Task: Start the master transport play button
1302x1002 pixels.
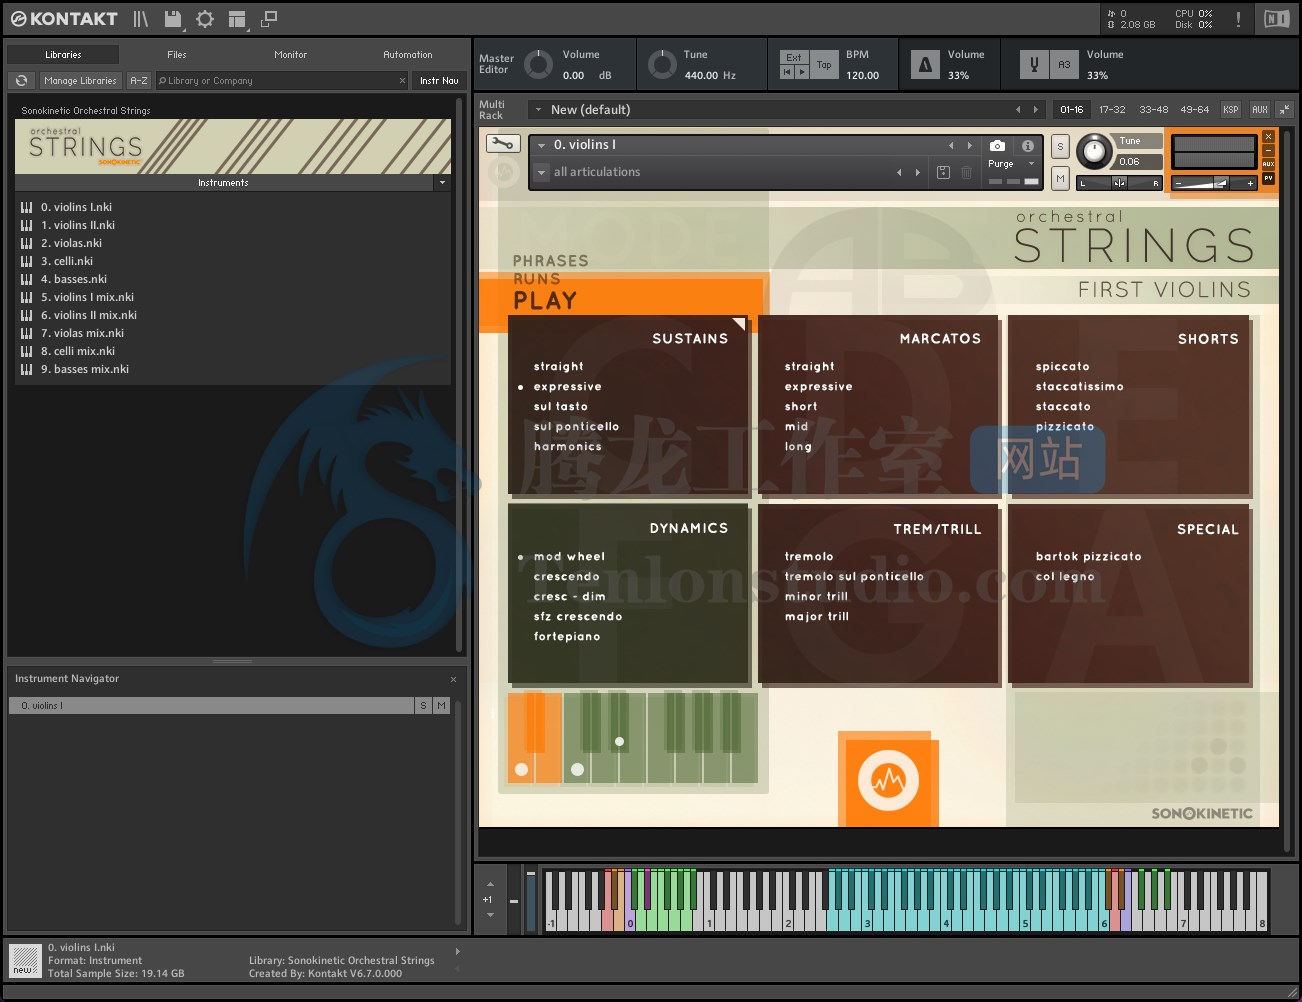Action: point(801,72)
